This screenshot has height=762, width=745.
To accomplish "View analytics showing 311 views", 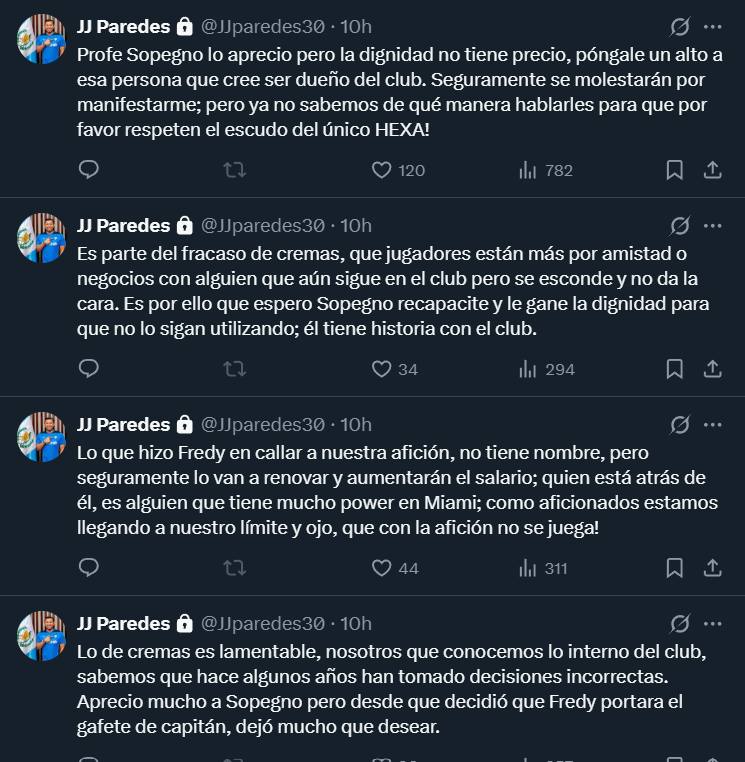I will [543, 568].
